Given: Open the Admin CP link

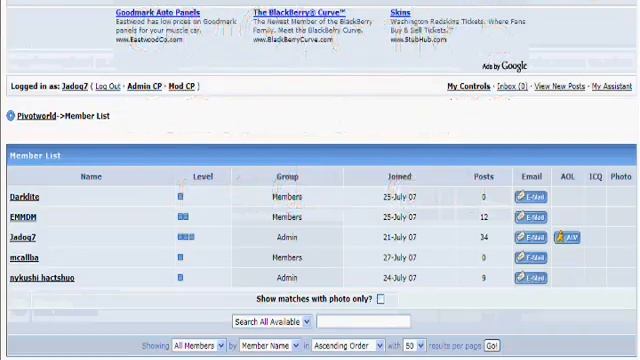Looking at the screenshot, I should [x=144, y=86].
